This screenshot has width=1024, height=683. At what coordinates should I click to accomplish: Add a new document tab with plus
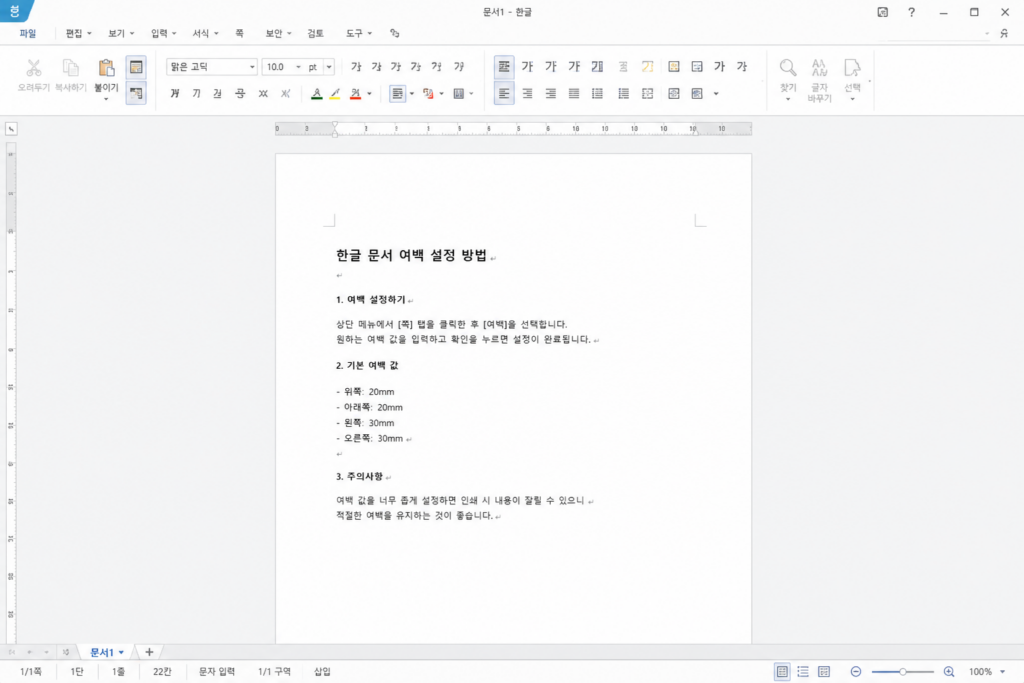tap(149, 652)
